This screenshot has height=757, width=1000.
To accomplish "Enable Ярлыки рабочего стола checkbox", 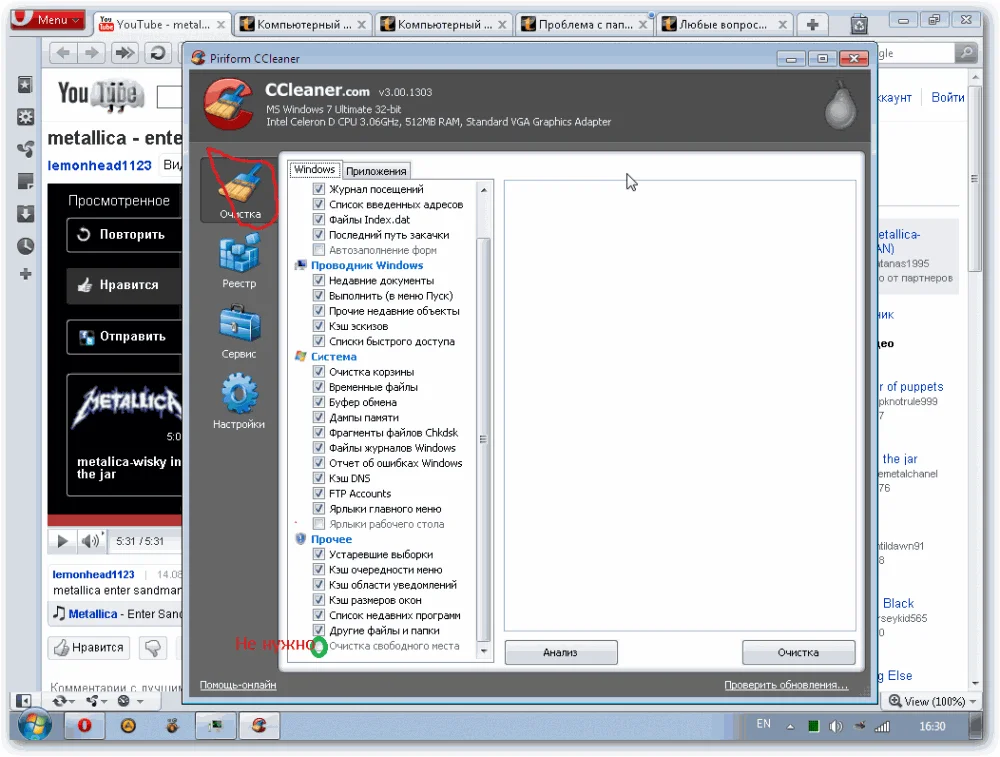I will (x=319, y=524).
